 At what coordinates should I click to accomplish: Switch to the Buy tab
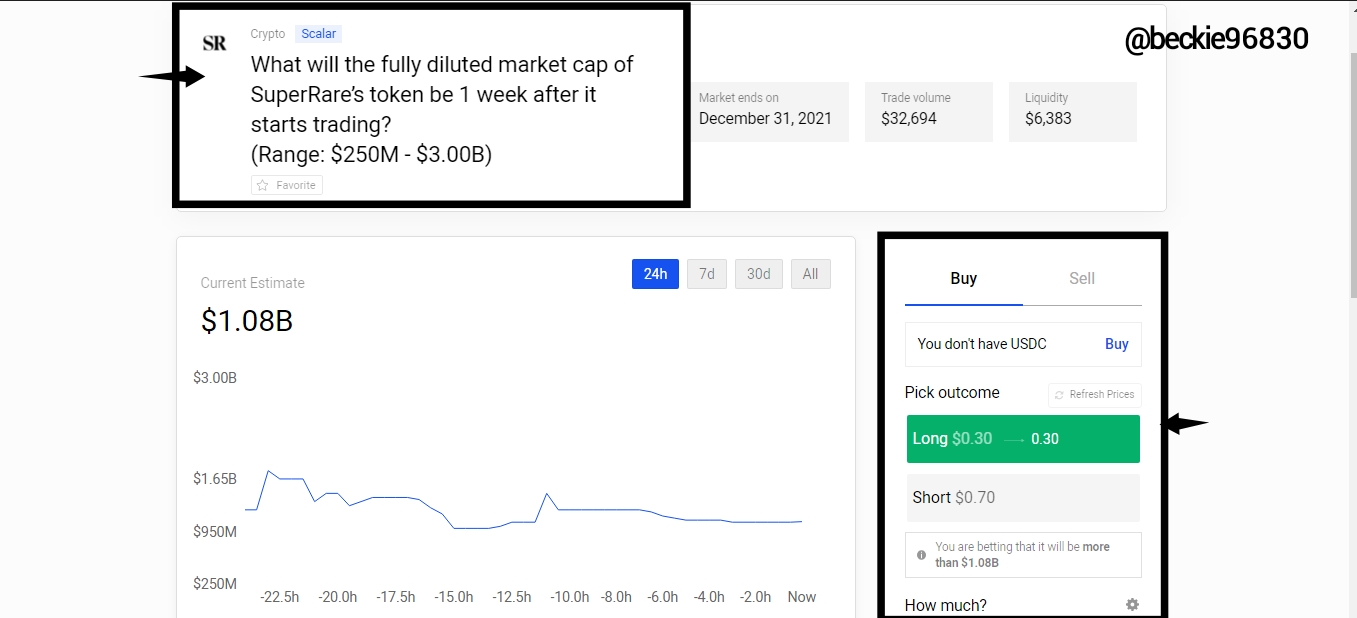(x=964, y=279)
